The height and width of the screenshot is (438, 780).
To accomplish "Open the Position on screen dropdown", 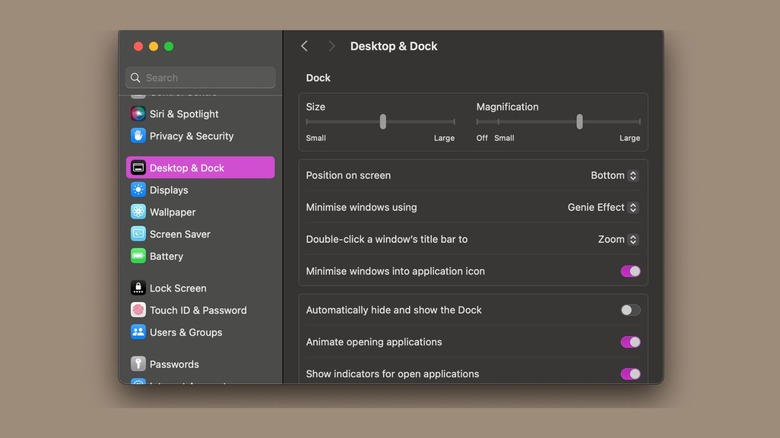I will point(614,176).
